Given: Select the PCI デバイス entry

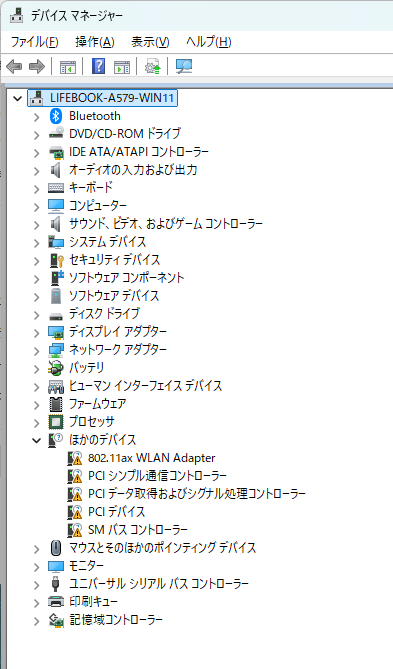Looking at the screenshot, I should click(x=116, y=512).
